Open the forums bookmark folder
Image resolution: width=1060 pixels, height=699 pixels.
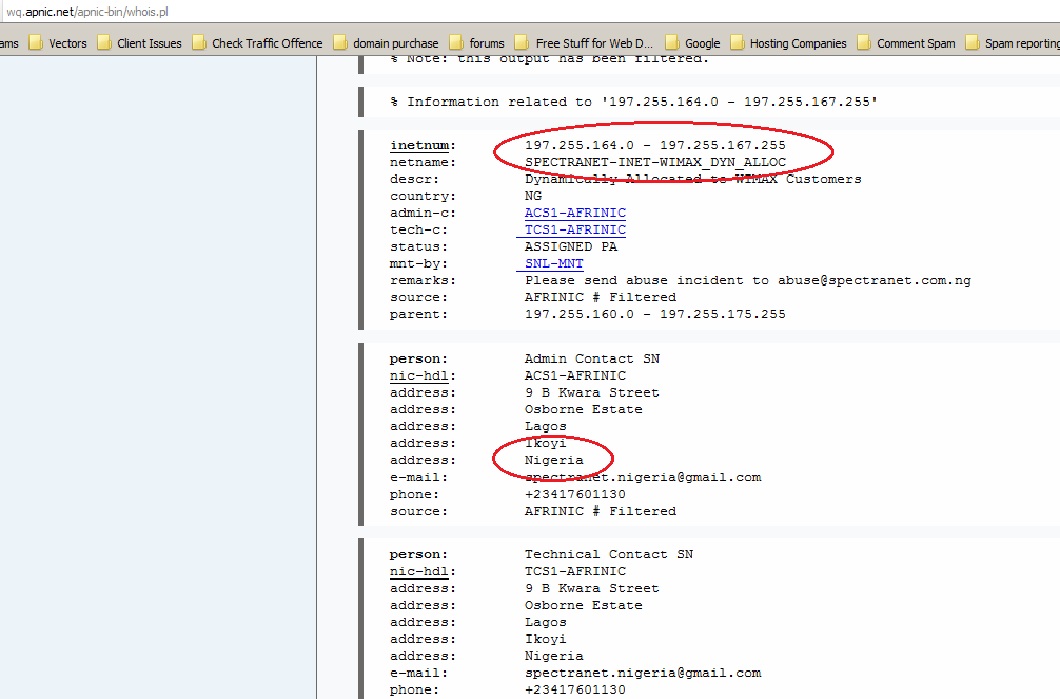click(x=477, y=43)
